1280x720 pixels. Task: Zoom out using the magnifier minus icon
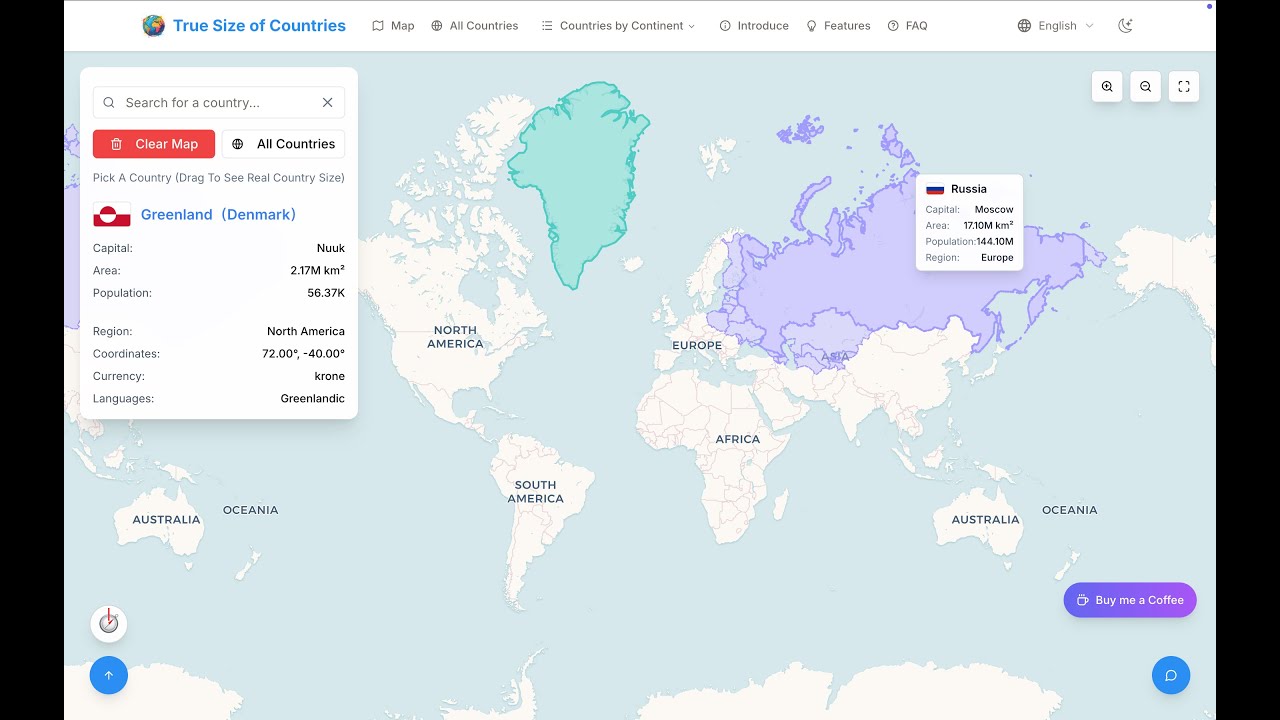(1146, 87)
